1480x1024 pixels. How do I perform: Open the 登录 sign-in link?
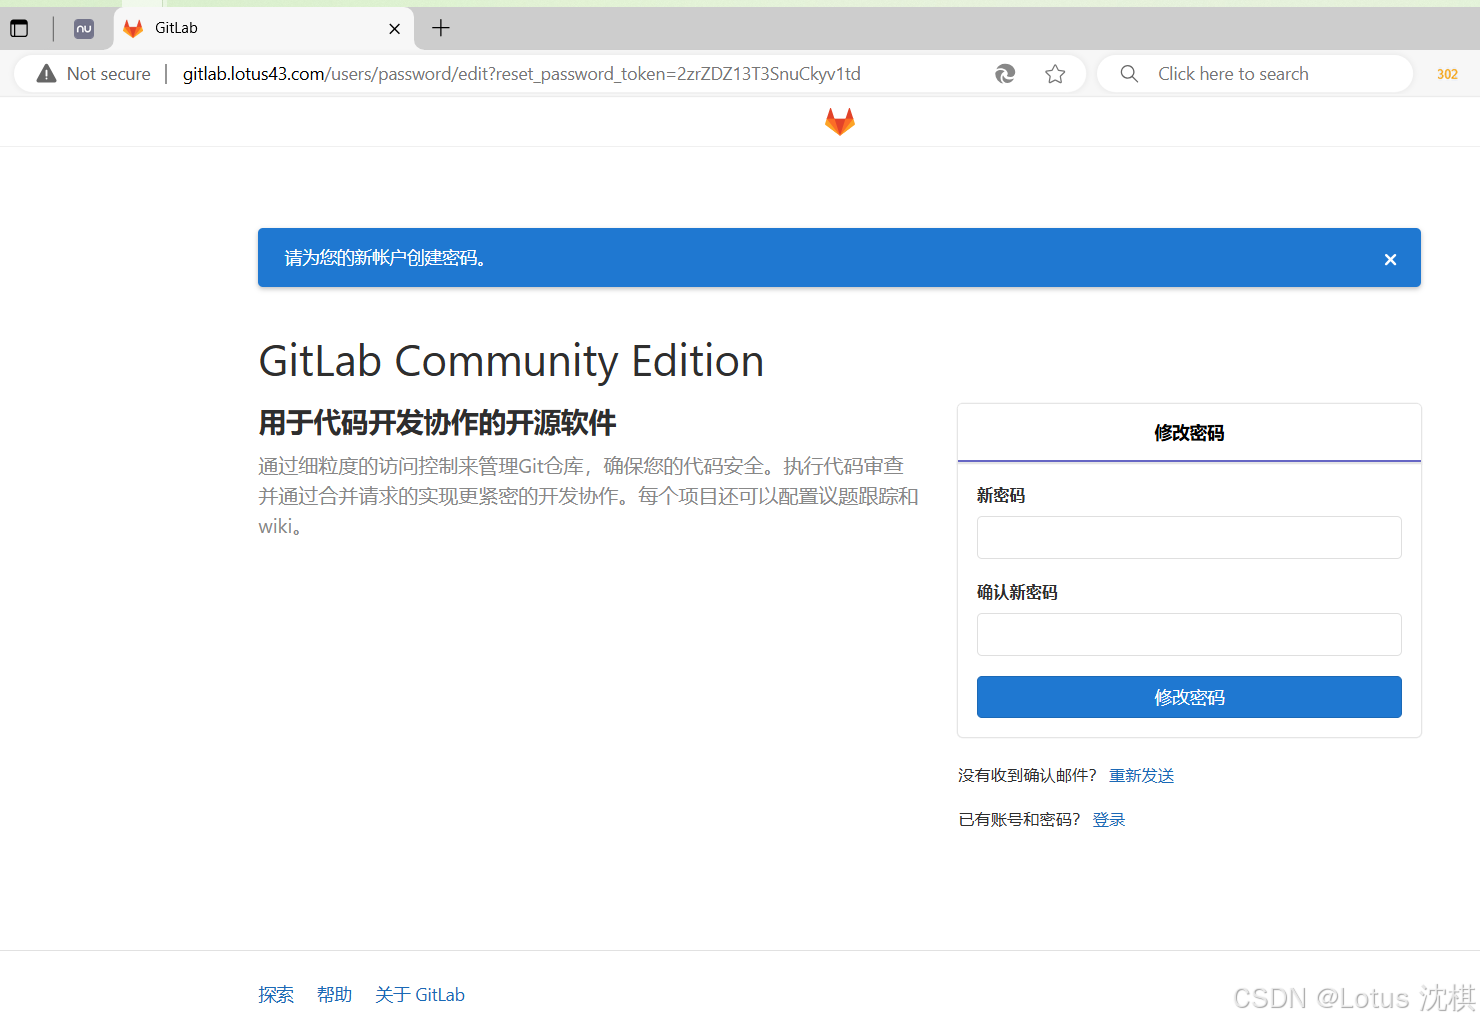[x=1109, y=820]
